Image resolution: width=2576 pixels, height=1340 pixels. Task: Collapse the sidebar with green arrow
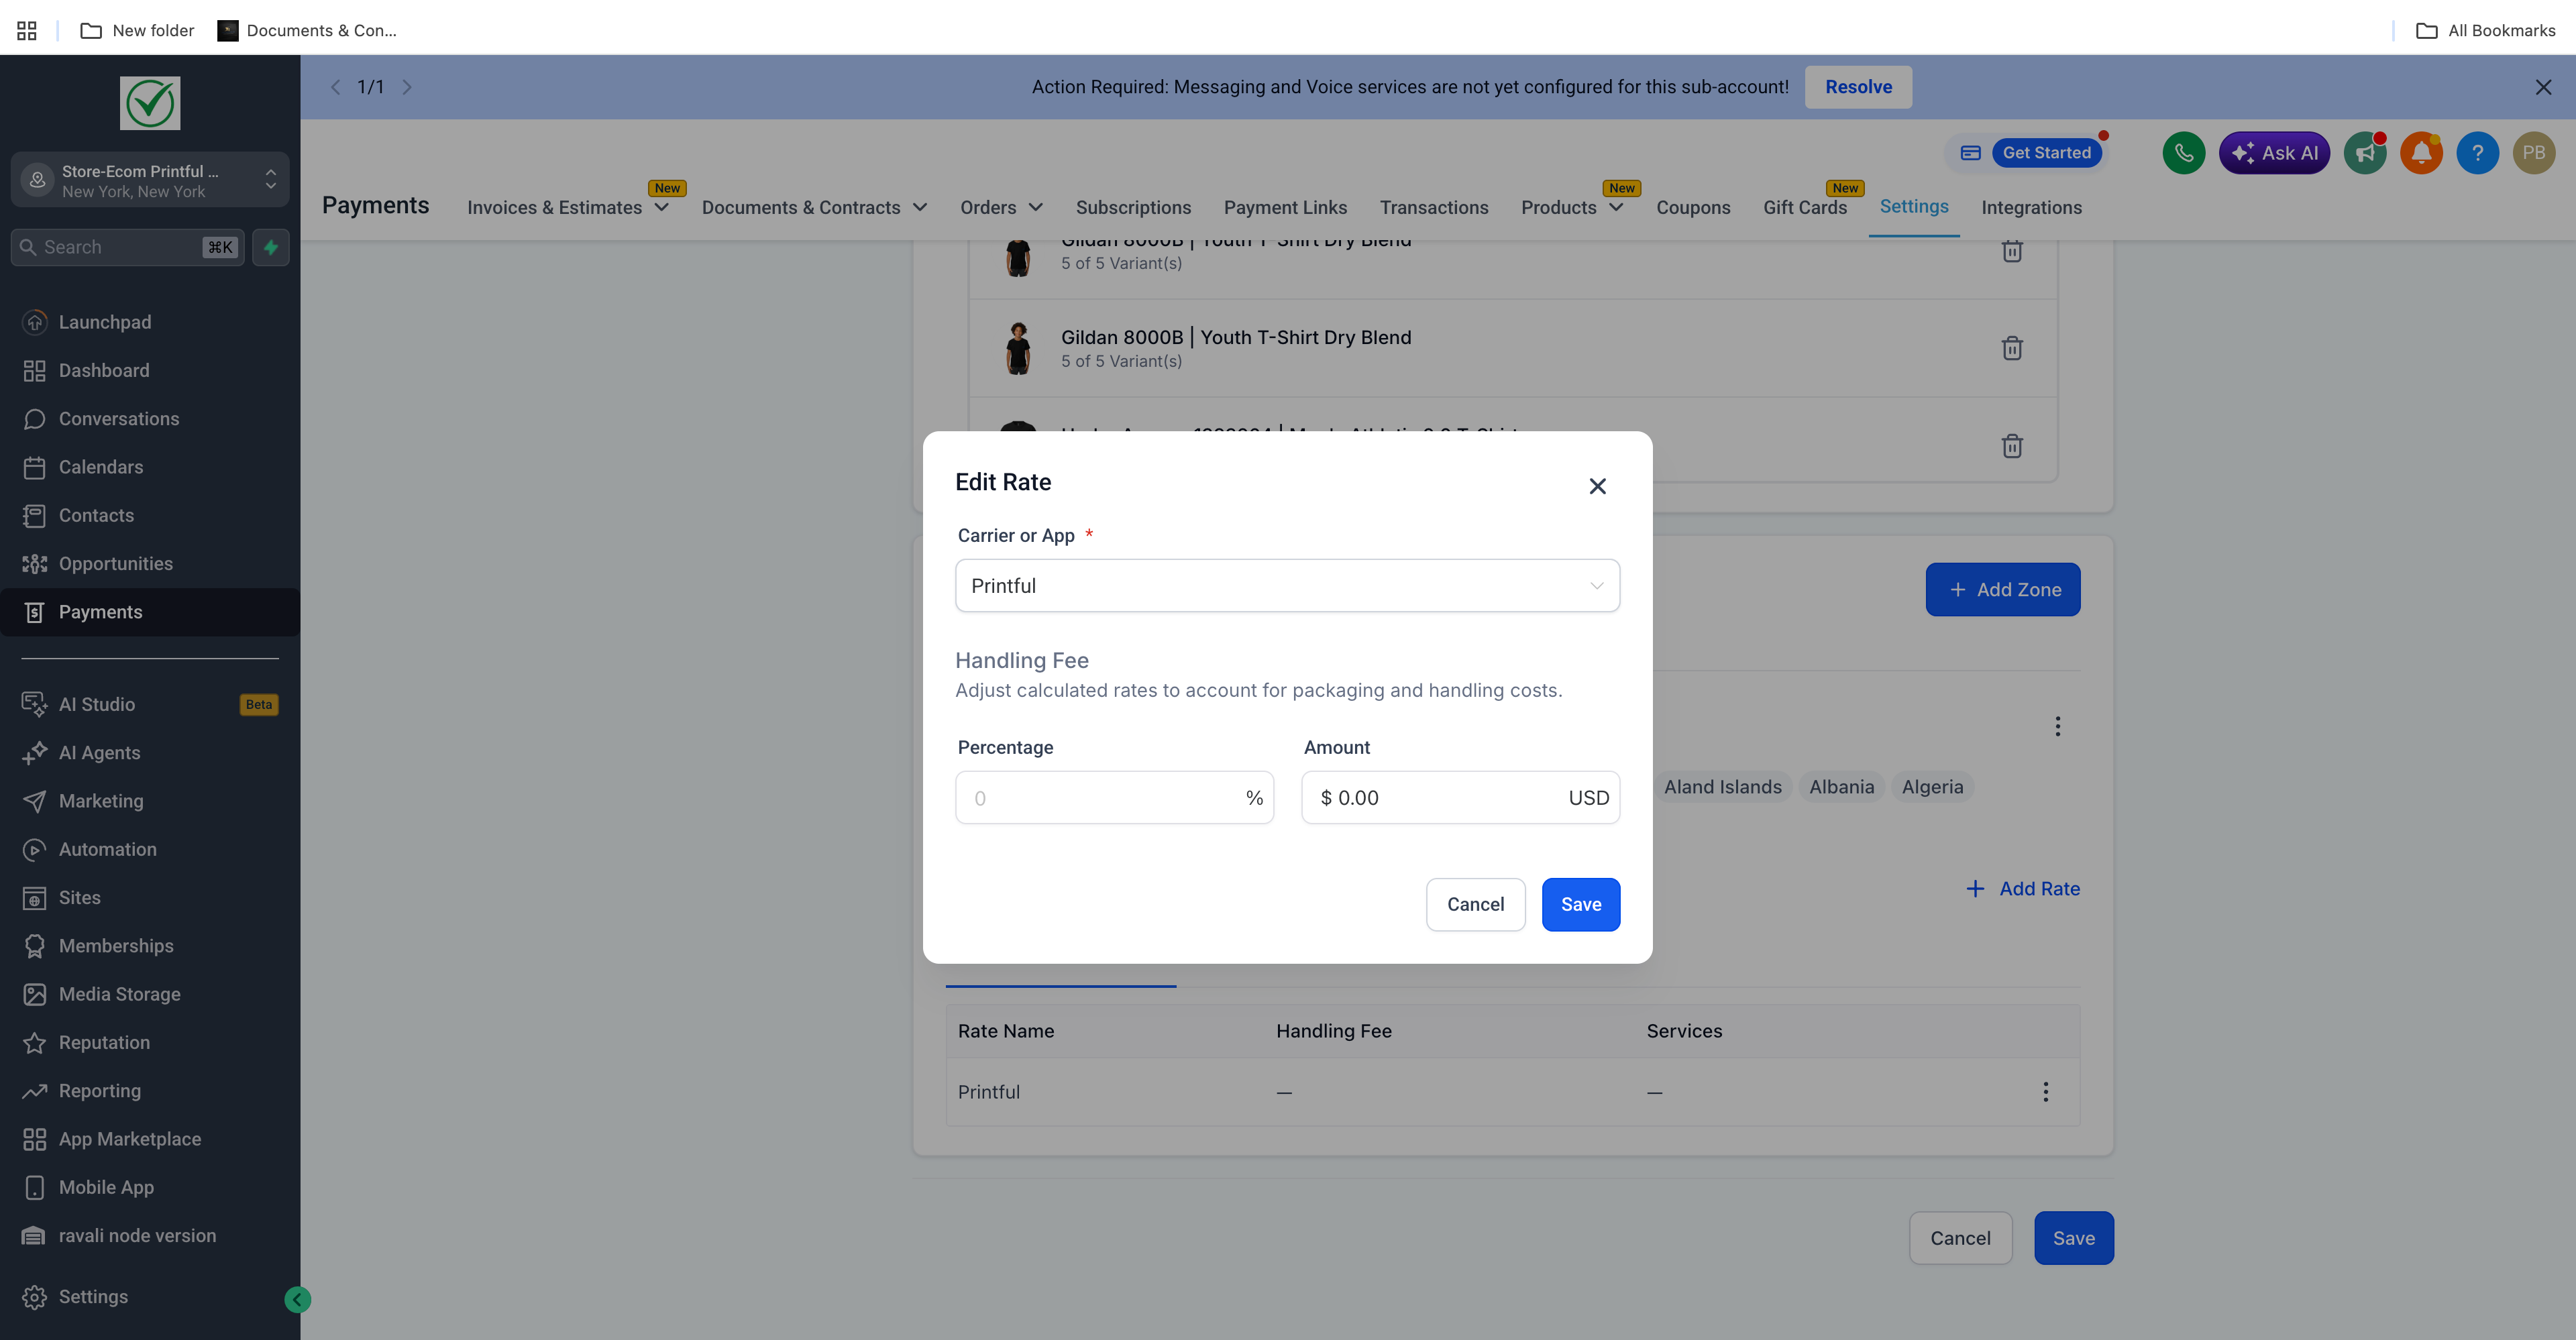[x=297, y=1299]
